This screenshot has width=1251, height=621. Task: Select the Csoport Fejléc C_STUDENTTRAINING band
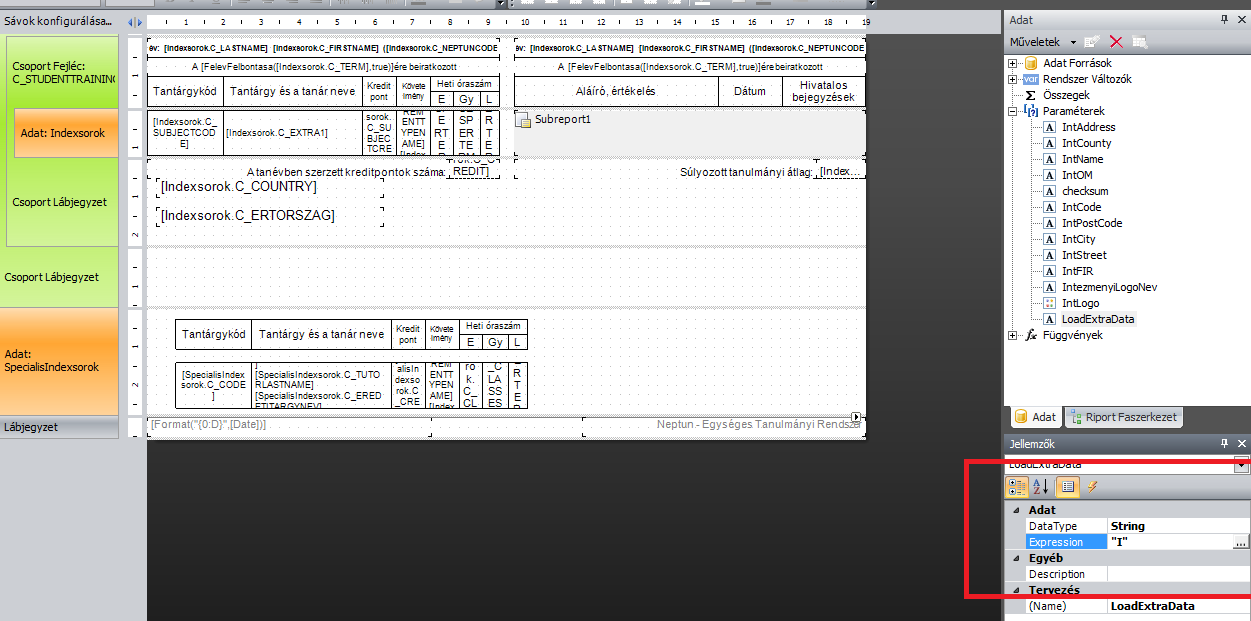[62, 72]
